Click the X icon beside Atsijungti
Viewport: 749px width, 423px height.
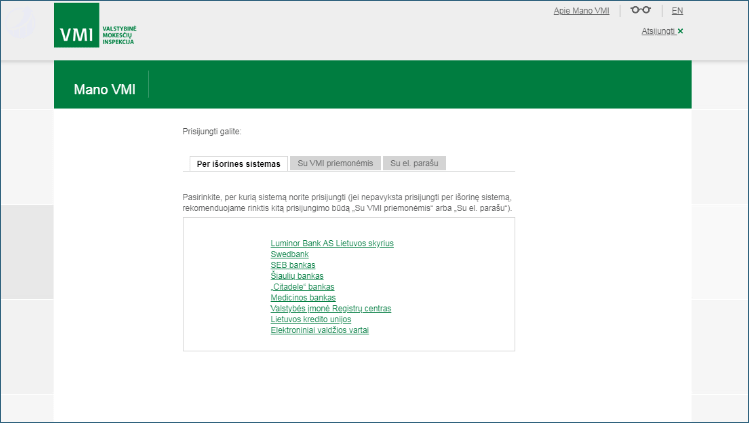pyautogui.click(x=680, y=31)
